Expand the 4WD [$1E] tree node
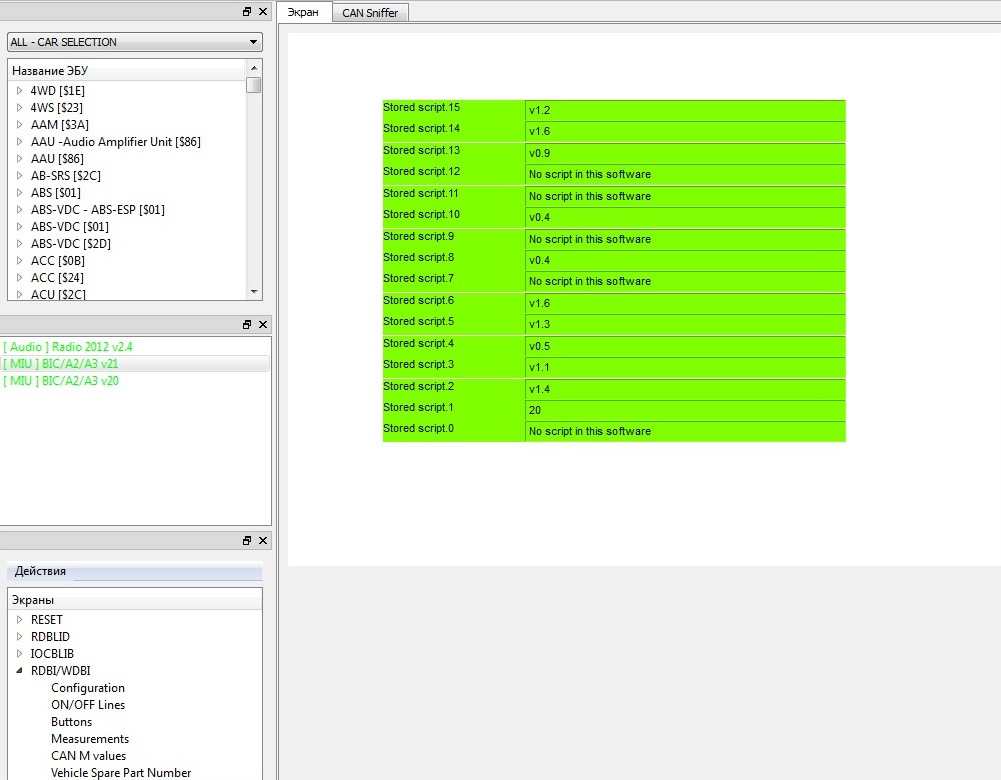Screen dimensions: 1001x780 (19, 90)
